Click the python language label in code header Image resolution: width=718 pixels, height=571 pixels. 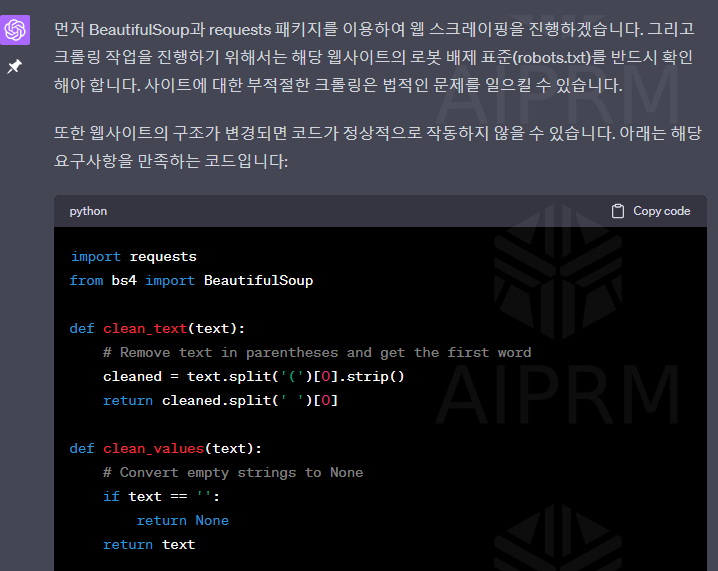(88, 211)
